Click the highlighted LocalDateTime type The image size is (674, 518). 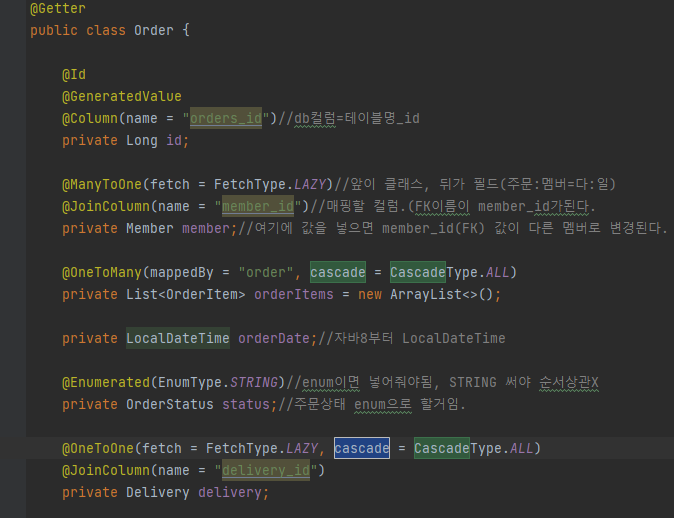pos(178,338)
